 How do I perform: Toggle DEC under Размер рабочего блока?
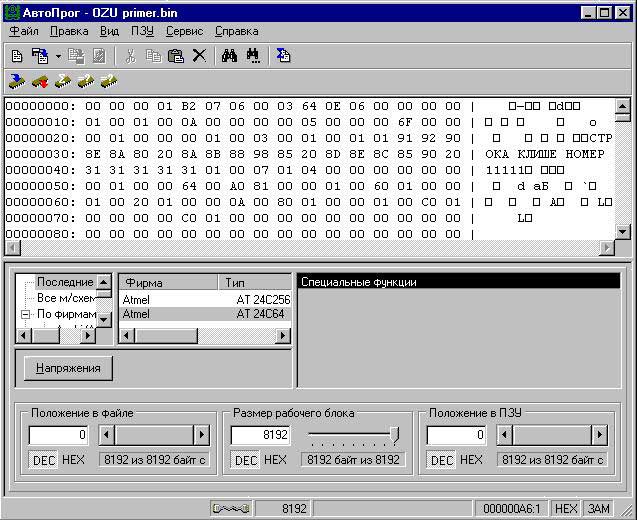[246, 460]
